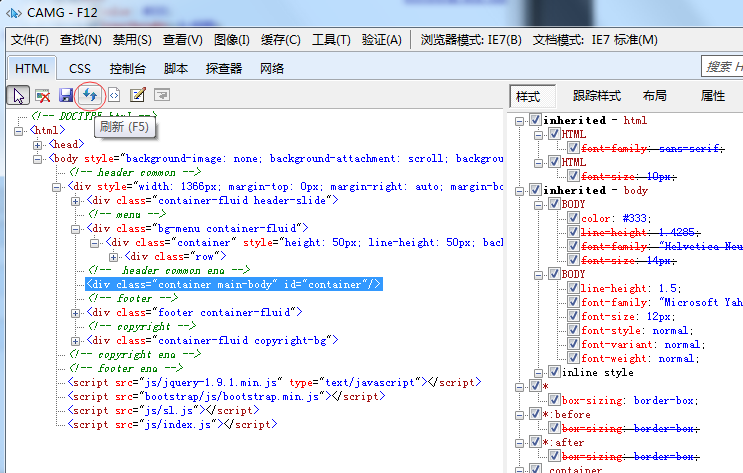Select the div id="container" main-body row
Image resolution: width=743 pixels, height=473 pixels.
tap(234, 284)
